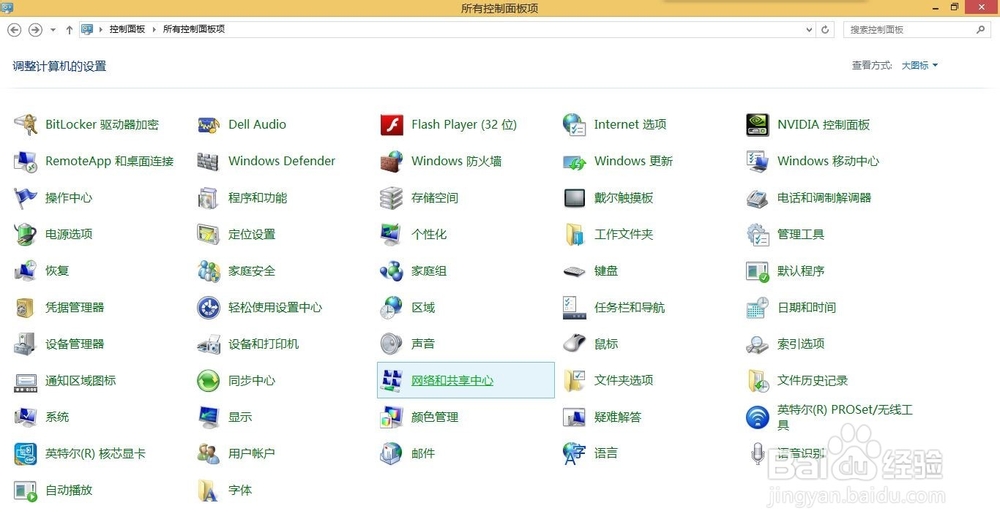The height and width of the screenshot is (530, 1000).
Task: Open RemoteApp 和桌面连接 icon
Action: click(26, 161)
